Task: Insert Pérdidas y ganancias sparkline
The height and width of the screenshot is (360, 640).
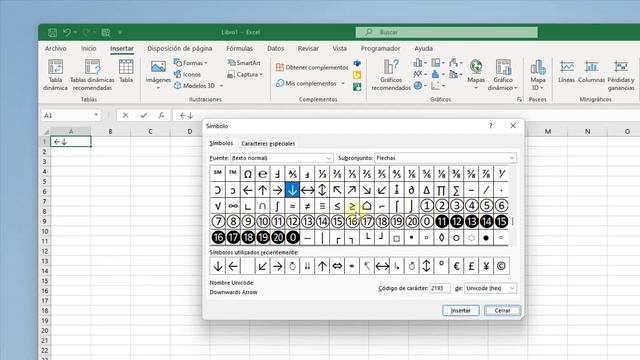Action: [621, 75]
